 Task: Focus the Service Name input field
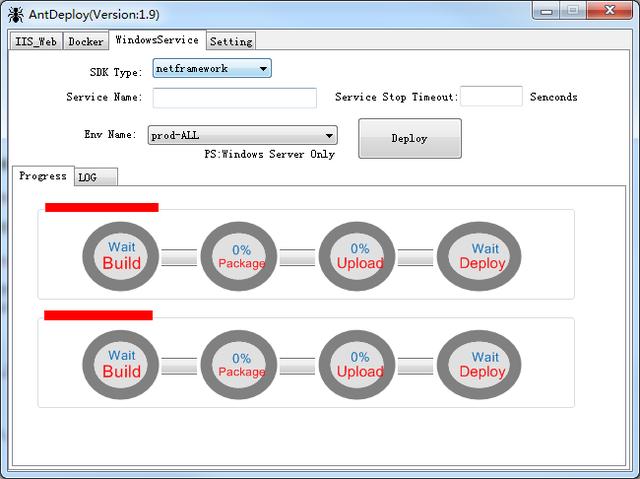235,98
